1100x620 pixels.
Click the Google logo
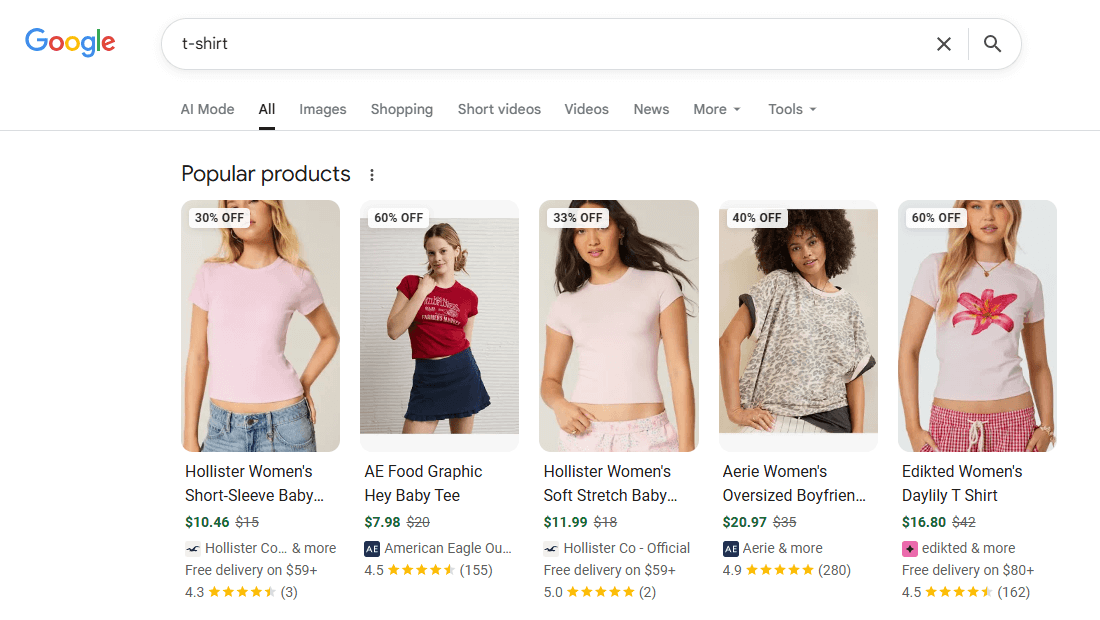click(69, 42)
